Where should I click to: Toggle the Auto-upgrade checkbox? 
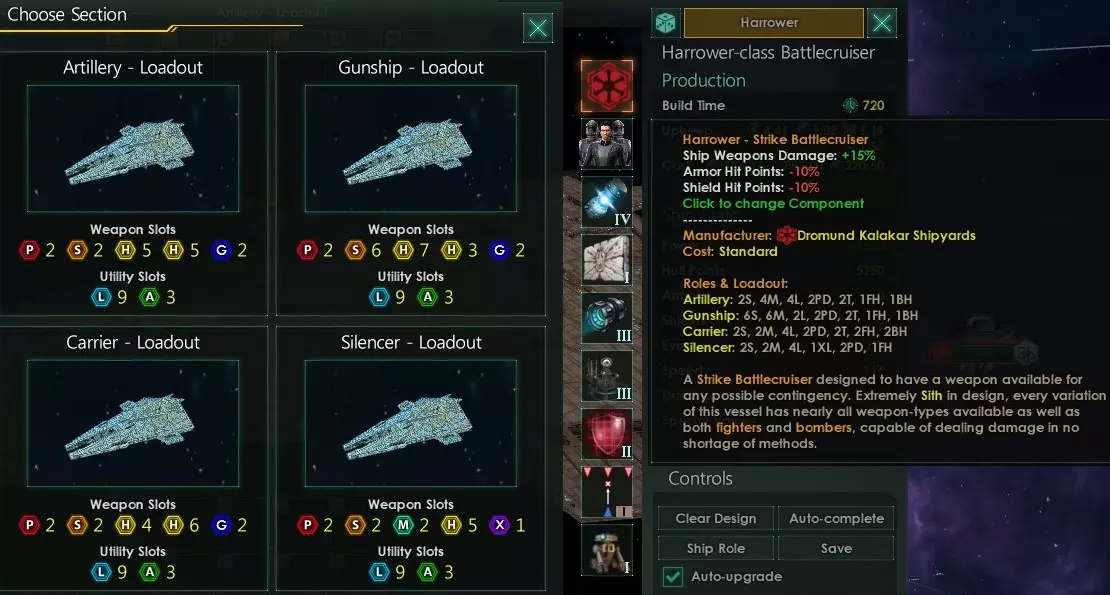(673, 577)
